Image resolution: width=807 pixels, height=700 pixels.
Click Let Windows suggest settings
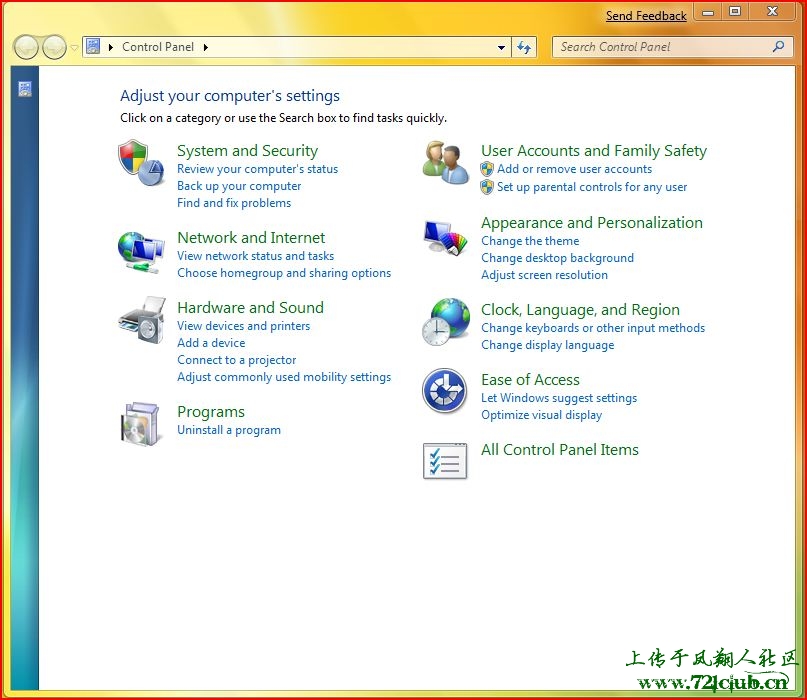point(559,398)
